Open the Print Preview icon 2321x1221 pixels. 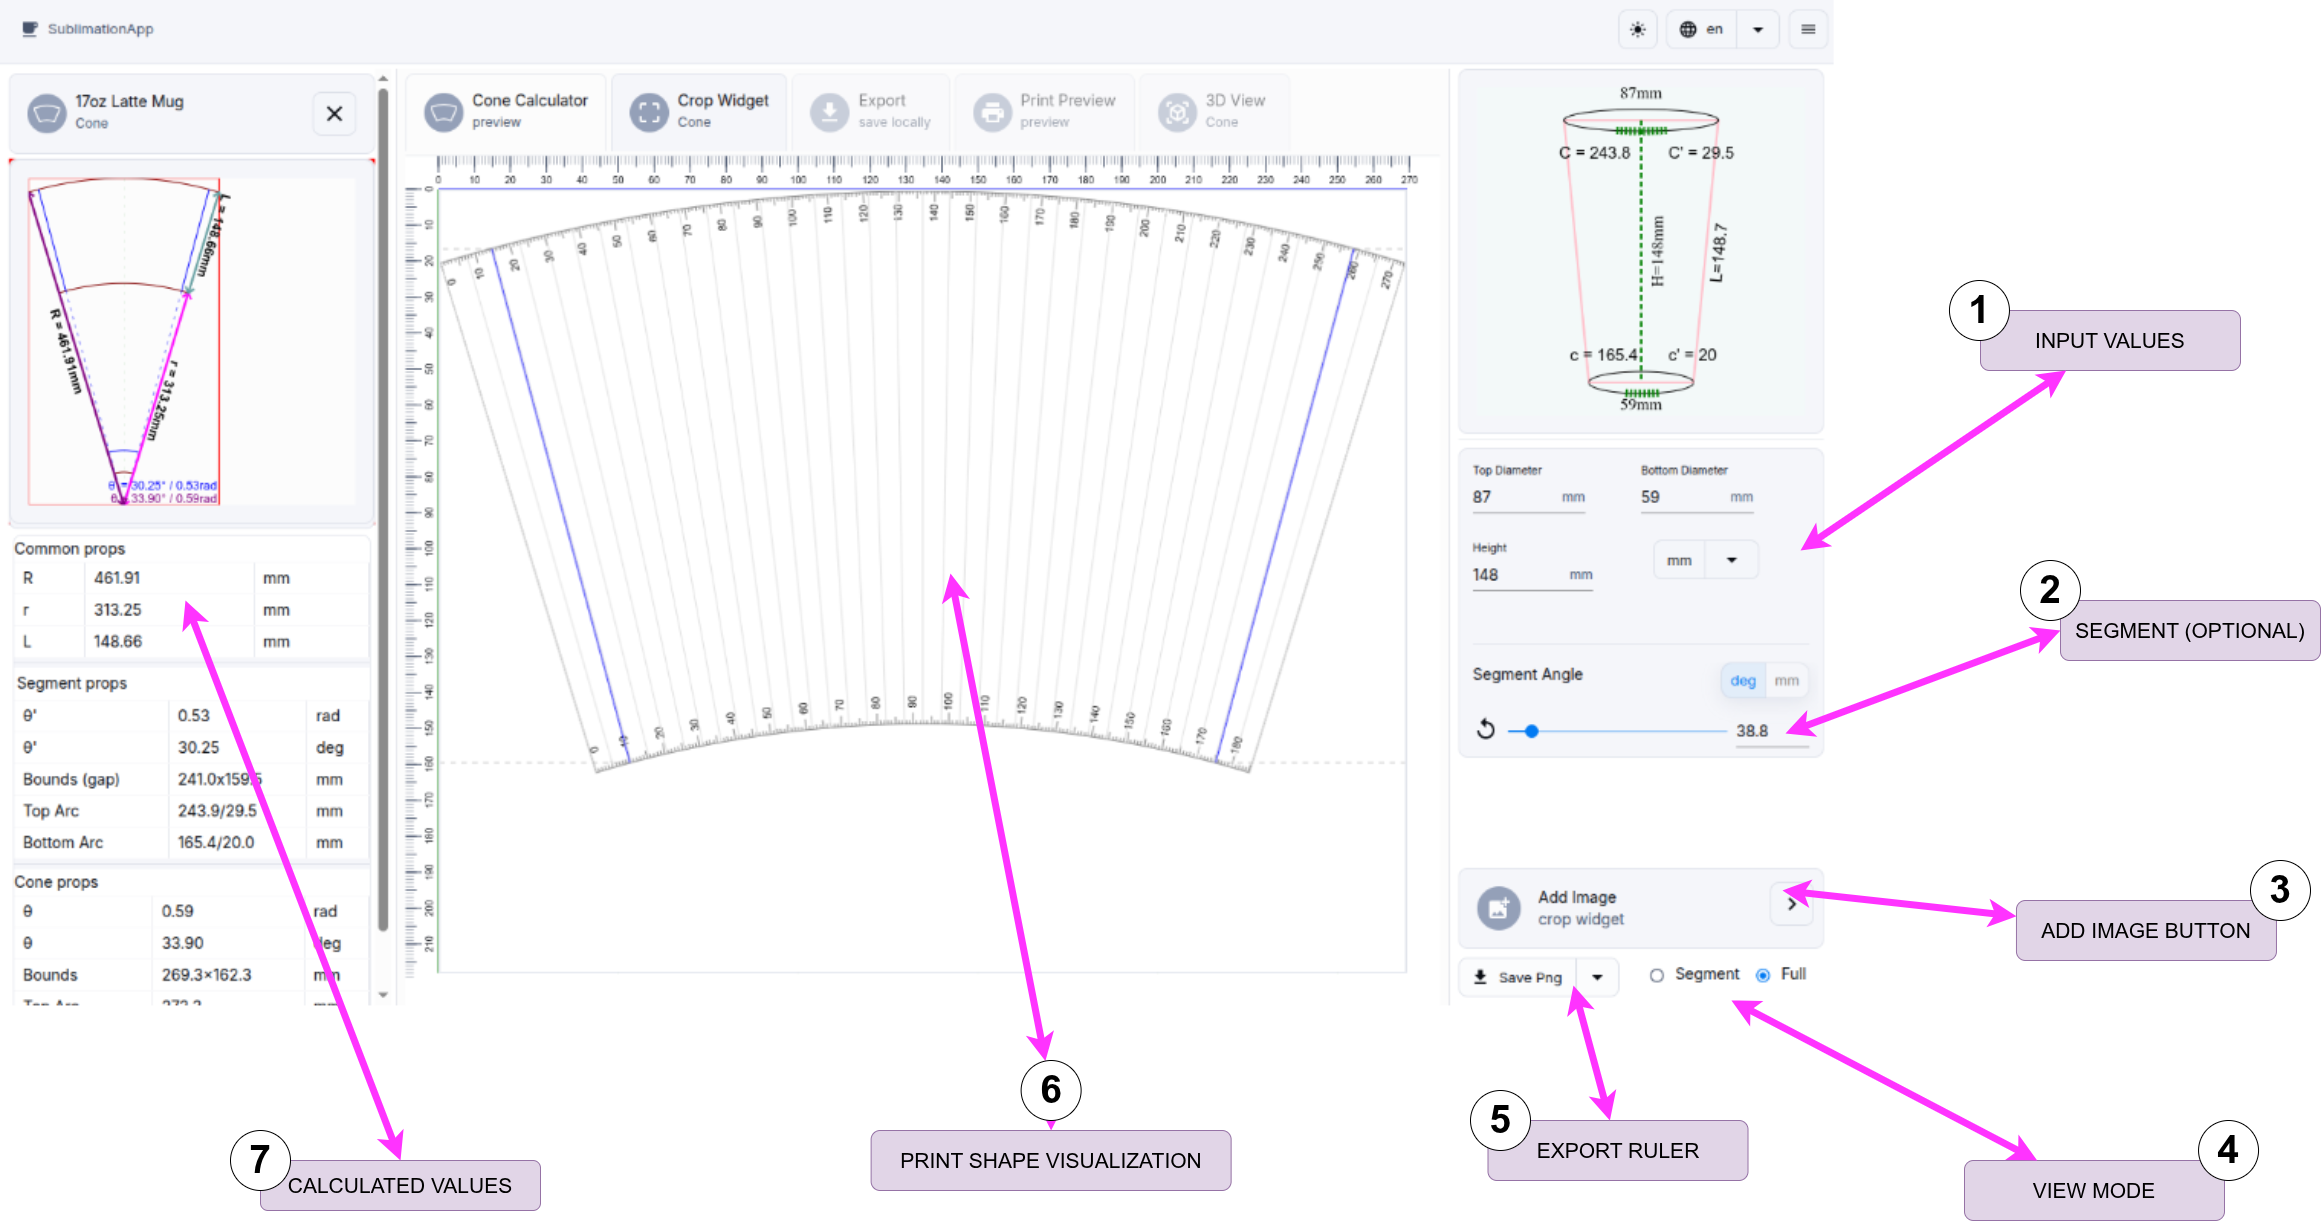[x=993, y=110]
